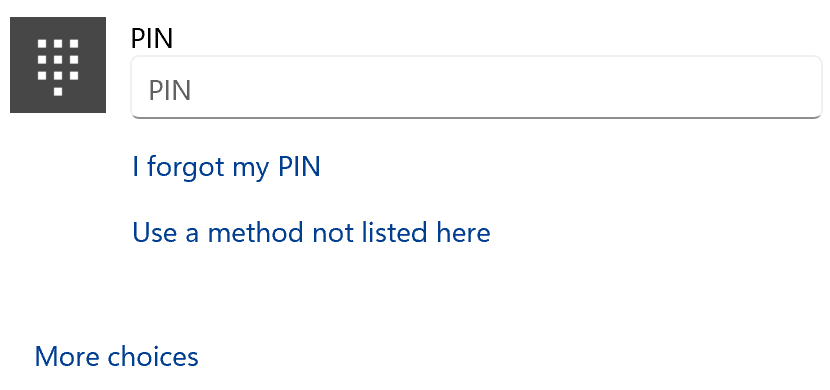Select the PIN sign-in option image
This screenshot has height=390, width=830.
pos(58,65)
